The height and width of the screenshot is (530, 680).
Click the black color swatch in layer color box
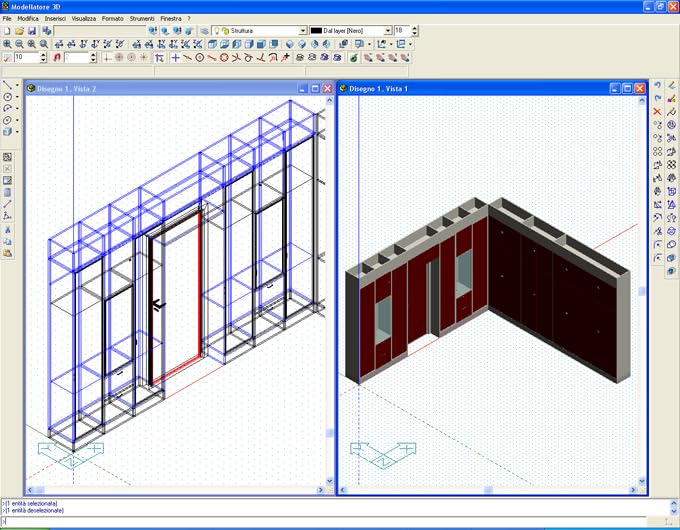tap(316, 31)
